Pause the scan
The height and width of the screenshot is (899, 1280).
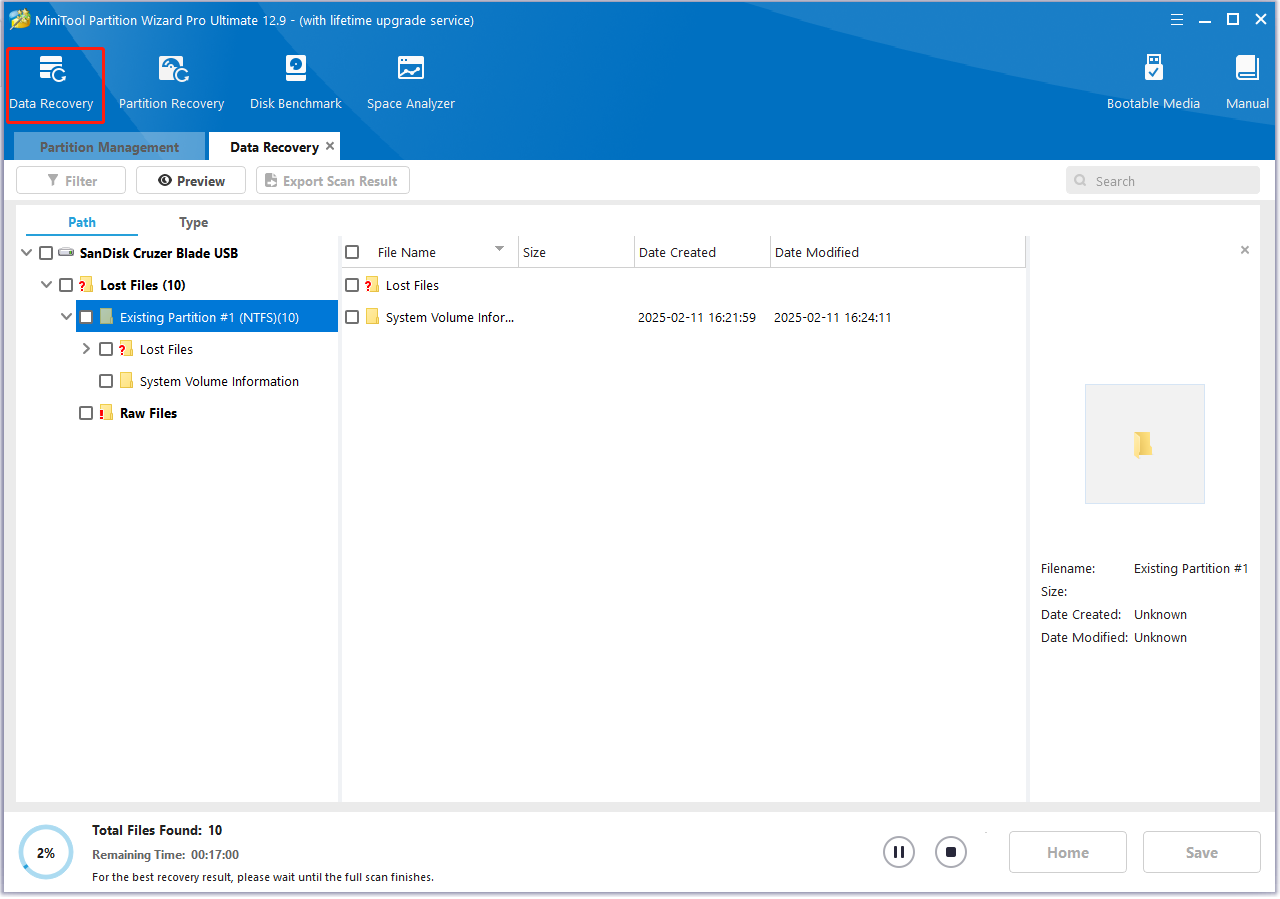tap(899, 852)
